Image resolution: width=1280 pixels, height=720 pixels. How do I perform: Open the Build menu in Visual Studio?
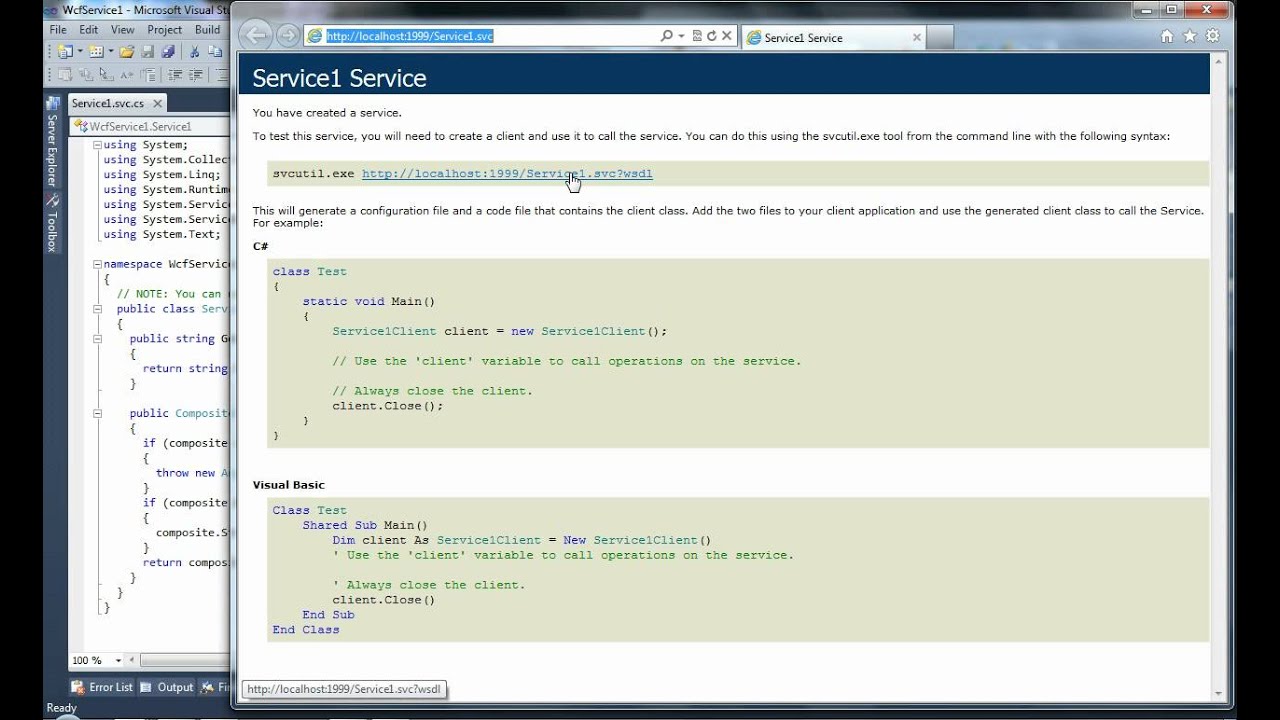(x=208, y=30)
